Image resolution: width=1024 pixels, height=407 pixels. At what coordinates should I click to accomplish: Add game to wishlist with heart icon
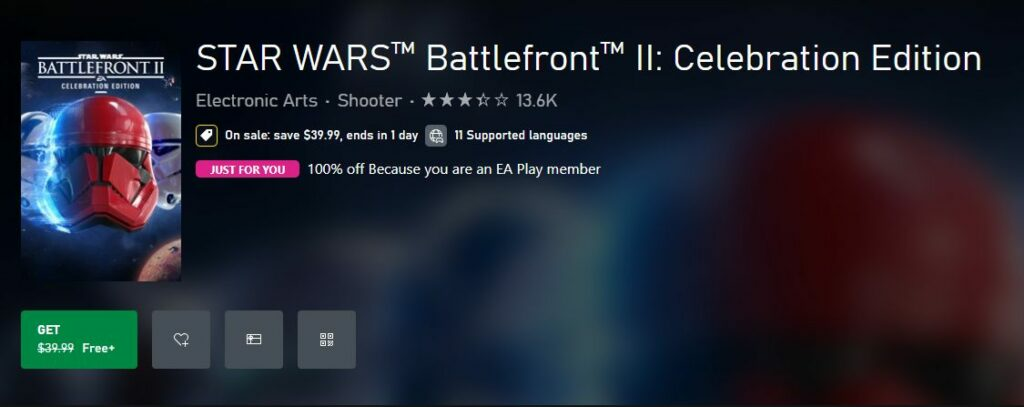181,339
